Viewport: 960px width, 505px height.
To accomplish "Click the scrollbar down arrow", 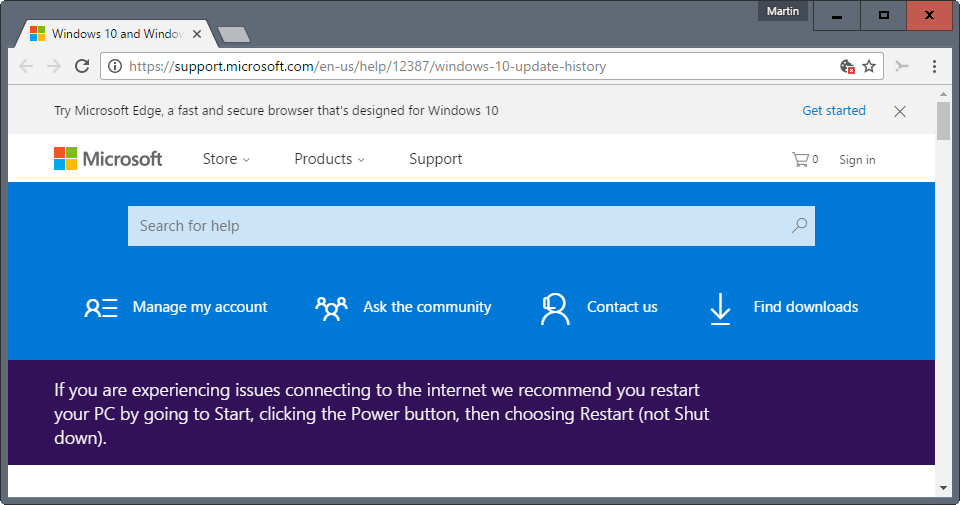I will (943, 488).
